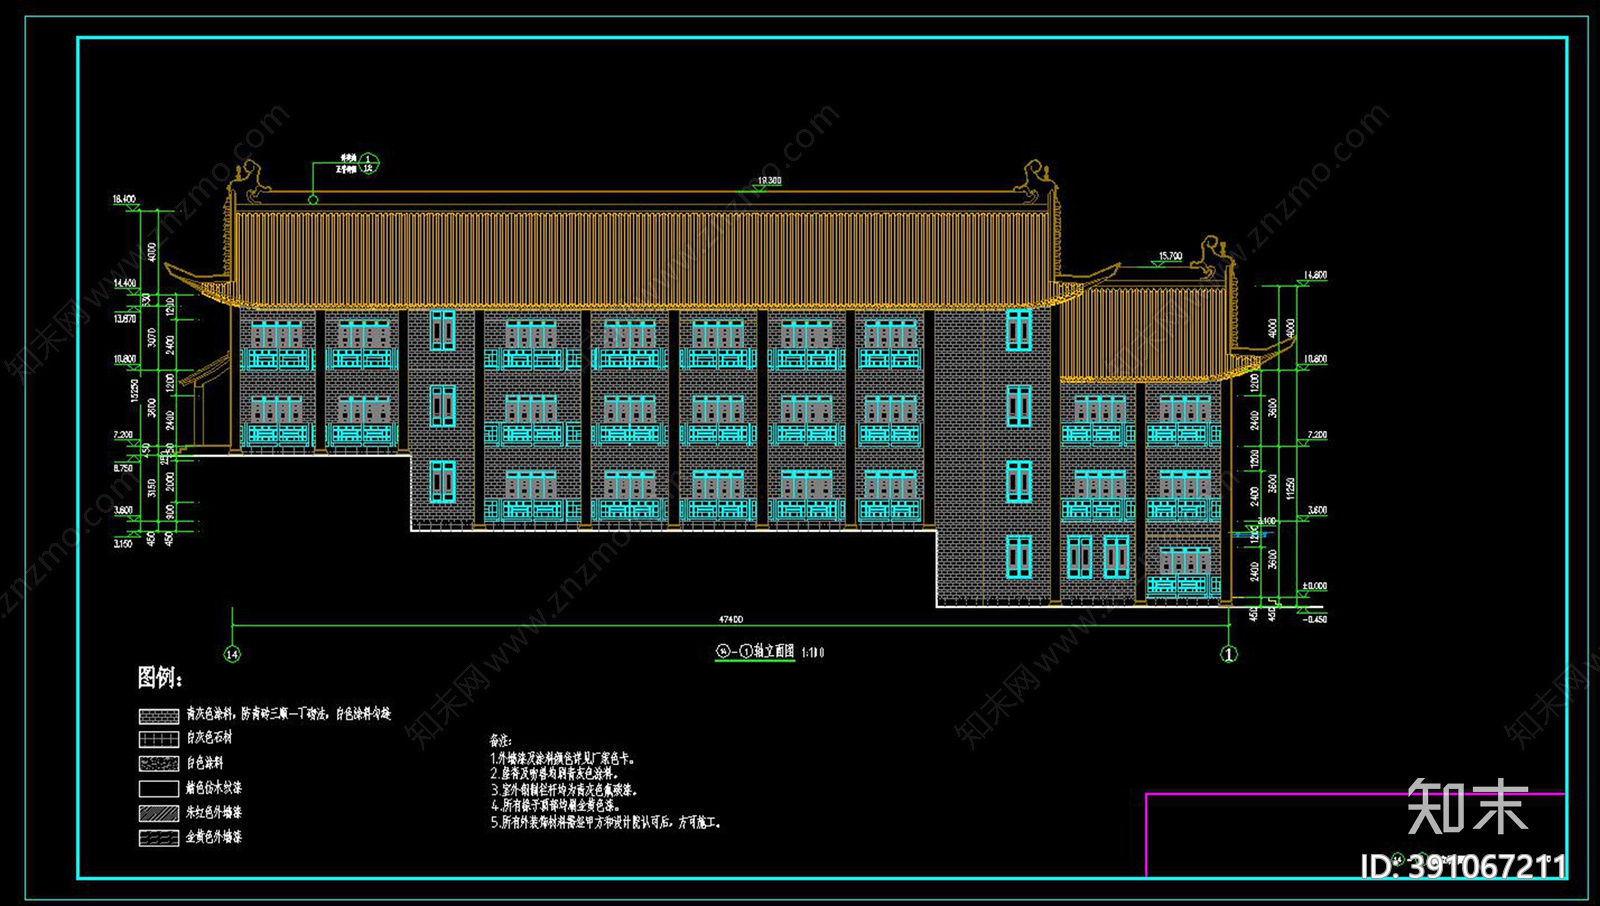Select the empty legend swatch for 赭色仿木纹漆

158,788
